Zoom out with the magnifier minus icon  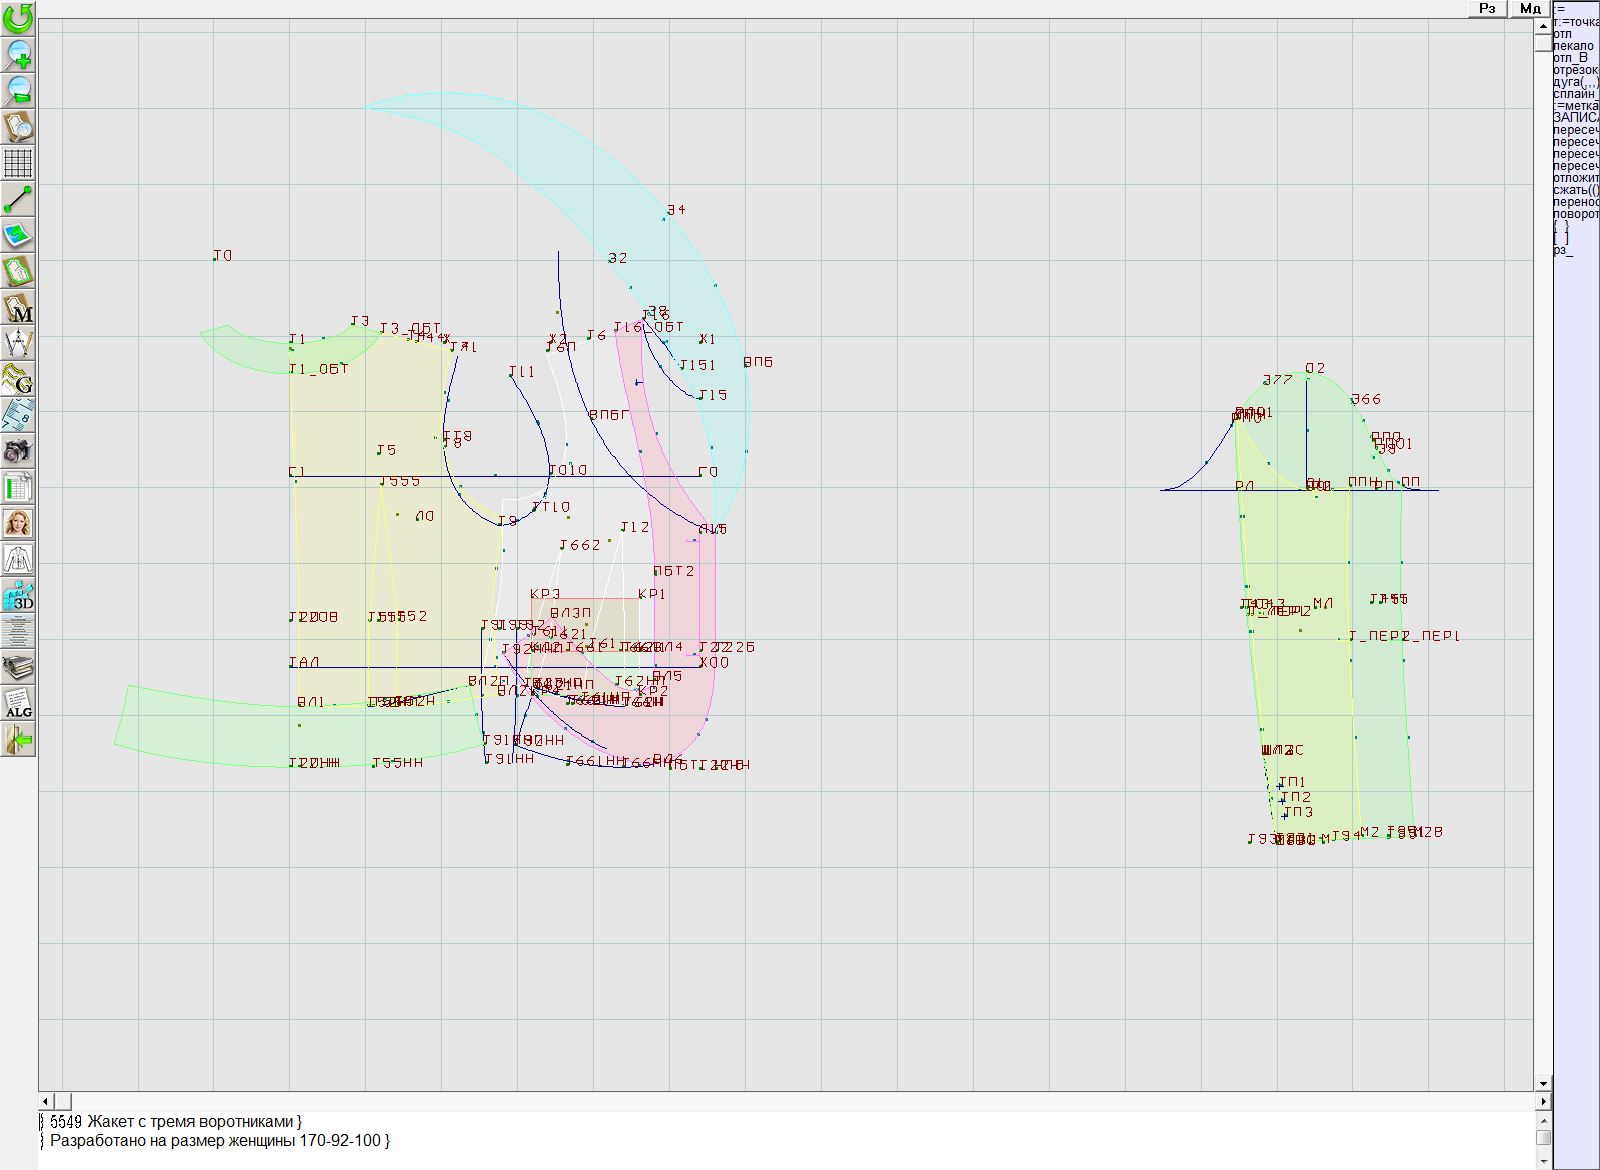pos(18,90)
